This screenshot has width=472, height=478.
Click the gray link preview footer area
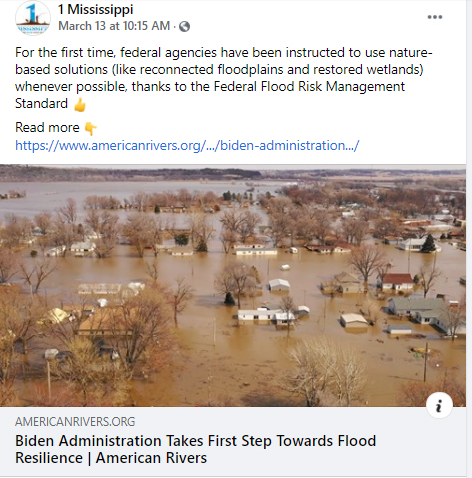click(233, 441)
